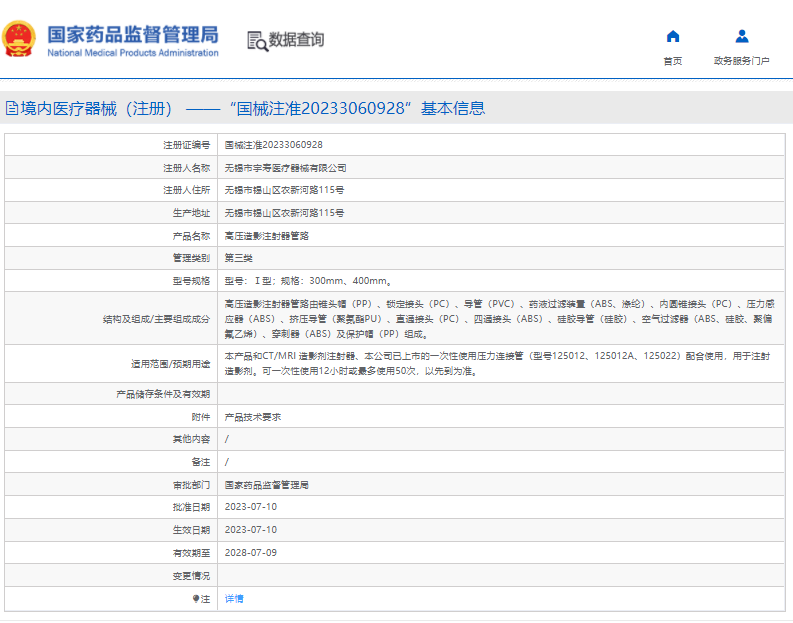Open the 详情 link in the 注 row
Viewport: 793px width, 623px height.
pyautogui.click(x=234, y=599)
